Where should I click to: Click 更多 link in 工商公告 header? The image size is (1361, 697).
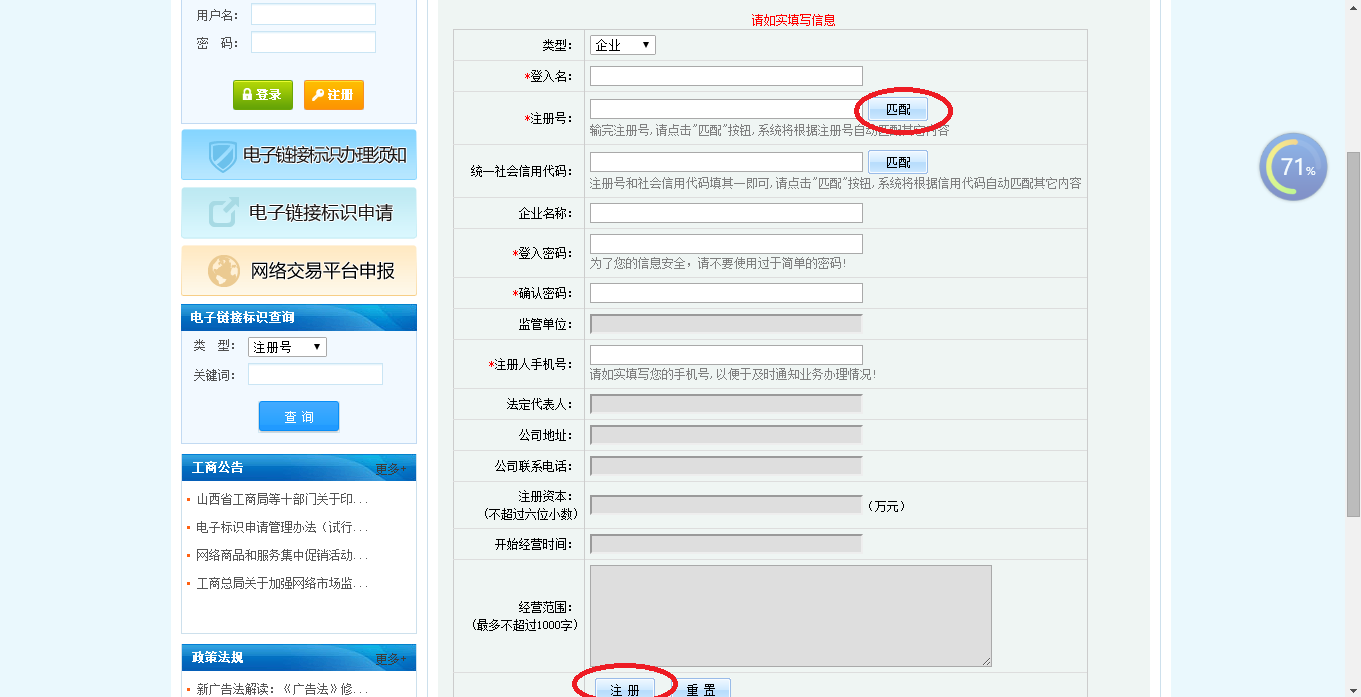[390, 468]
